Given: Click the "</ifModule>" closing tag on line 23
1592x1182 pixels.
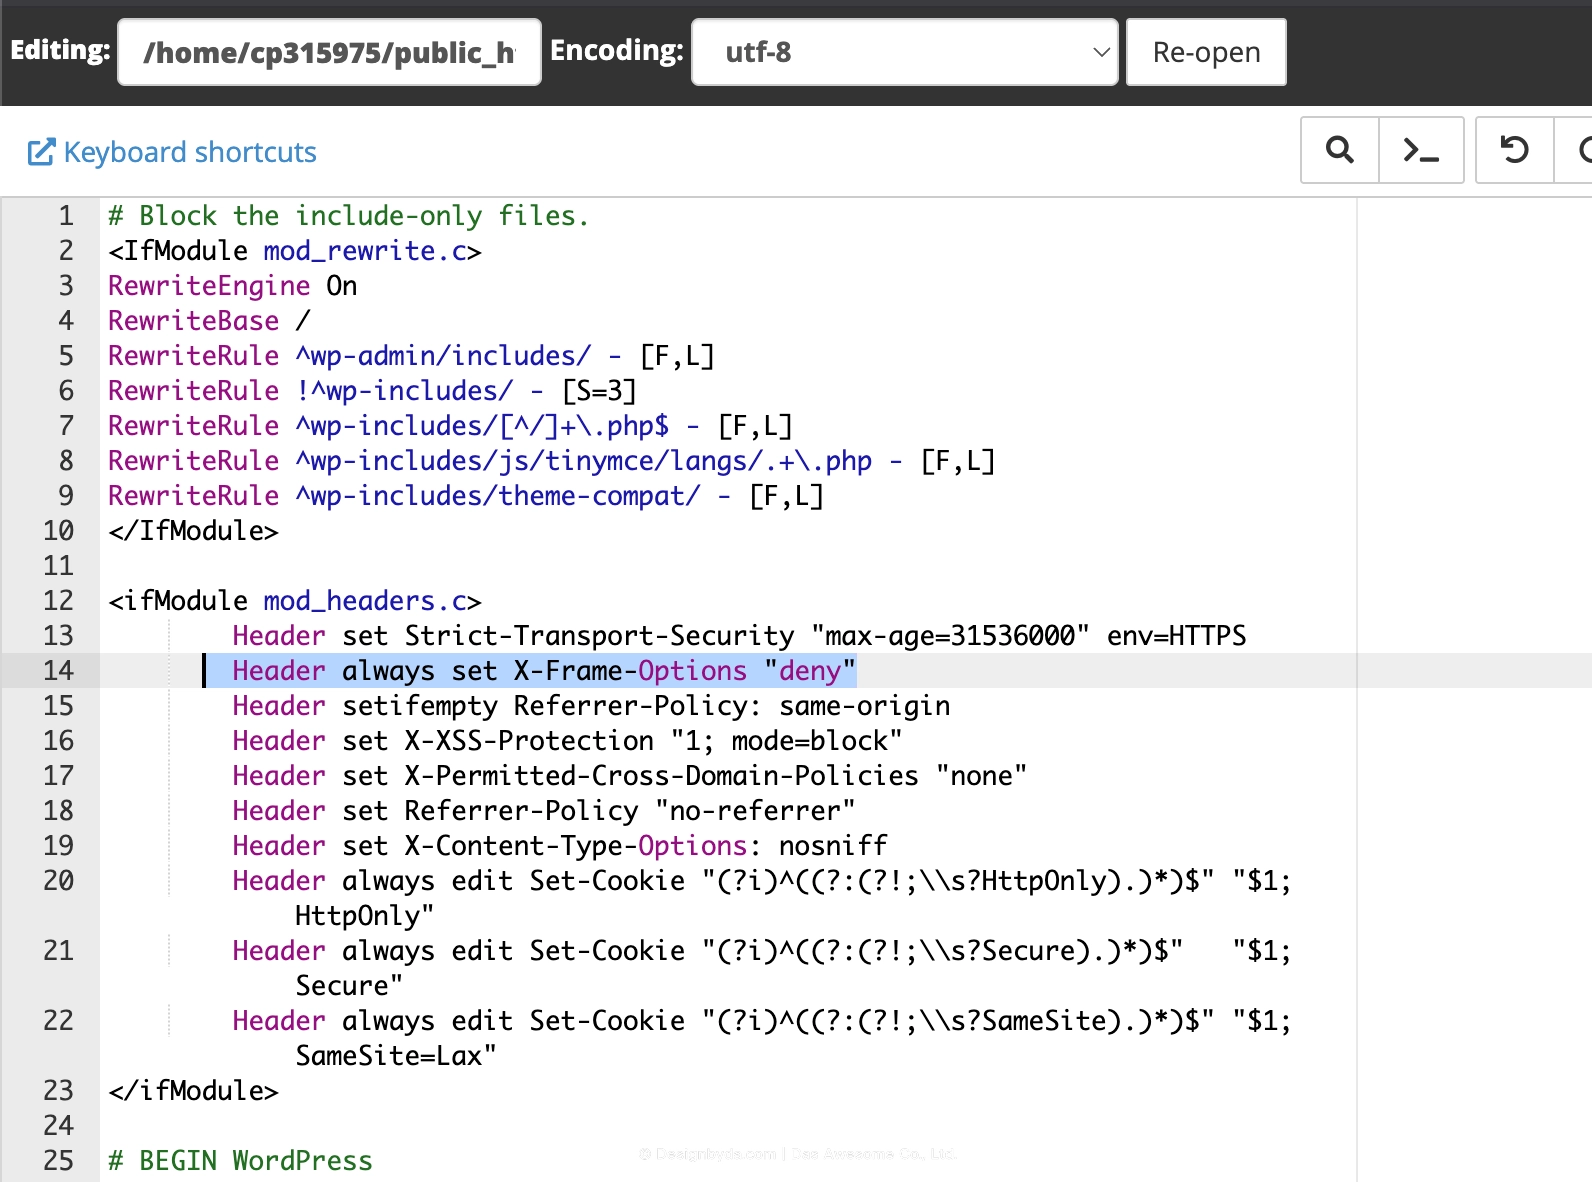Looking at the screenshot, I should (x=193, y=1091).
